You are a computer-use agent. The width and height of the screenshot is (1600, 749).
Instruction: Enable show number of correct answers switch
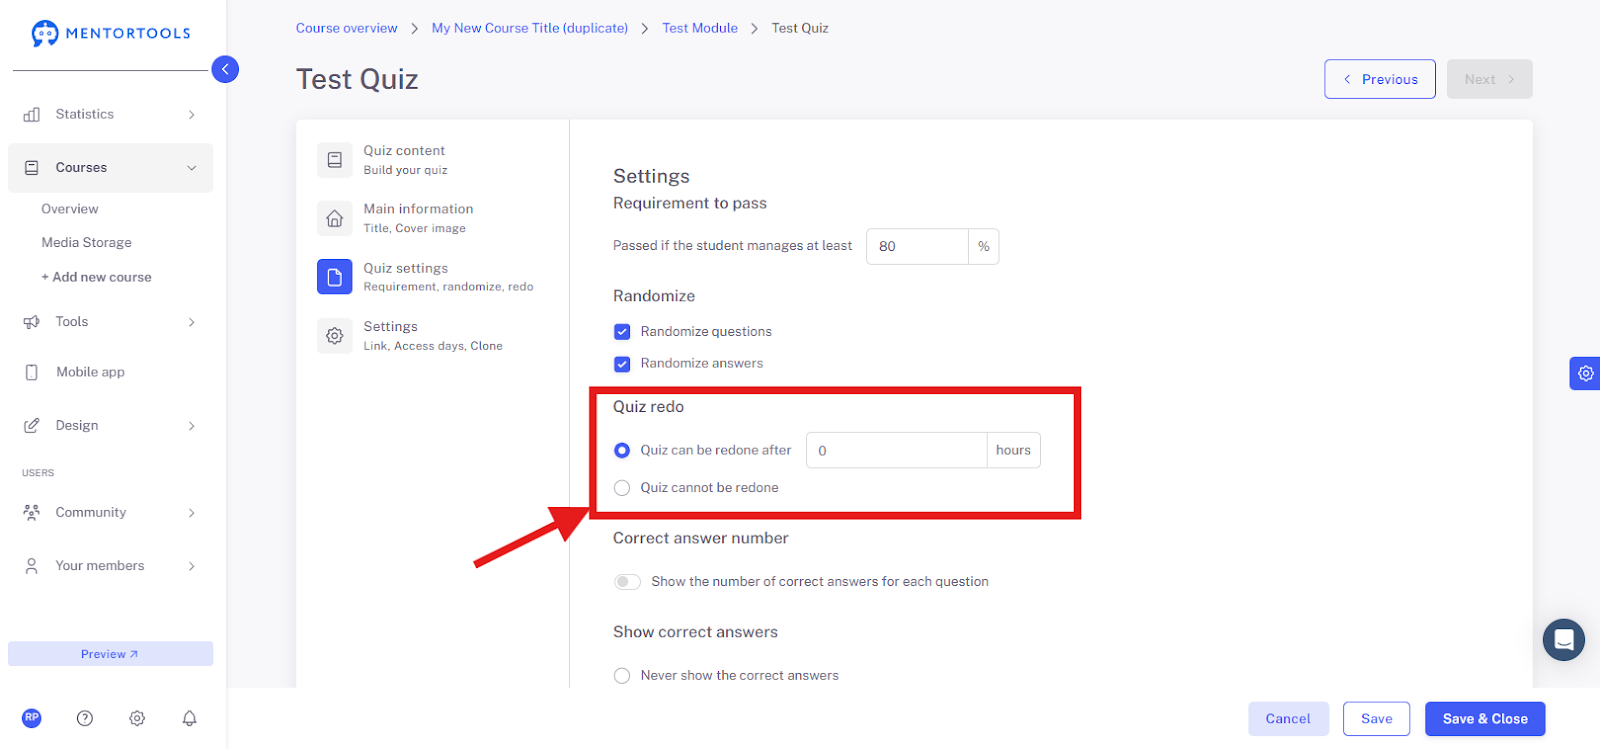click(x=627, y=582)
